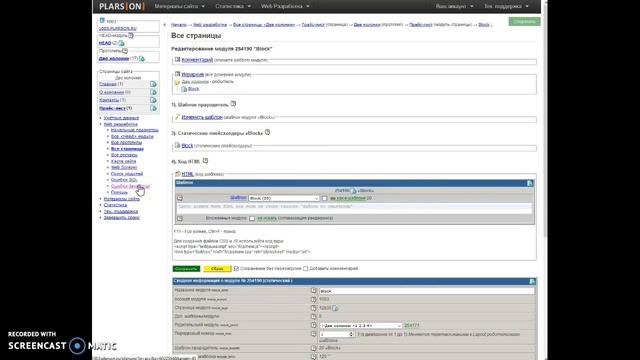Click the PLARS ON logo
640x360 pixels.
122,6
